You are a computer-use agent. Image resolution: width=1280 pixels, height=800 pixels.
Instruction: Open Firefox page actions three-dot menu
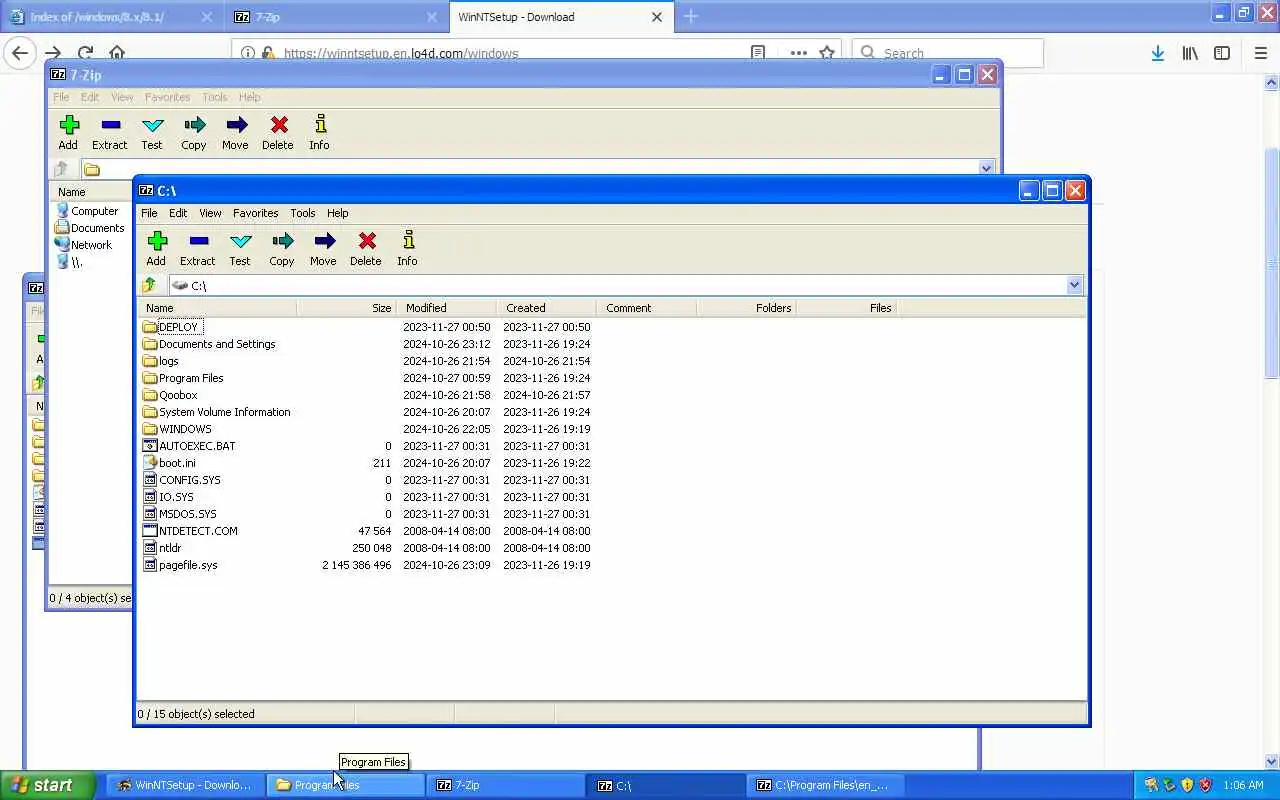point(798,53)
